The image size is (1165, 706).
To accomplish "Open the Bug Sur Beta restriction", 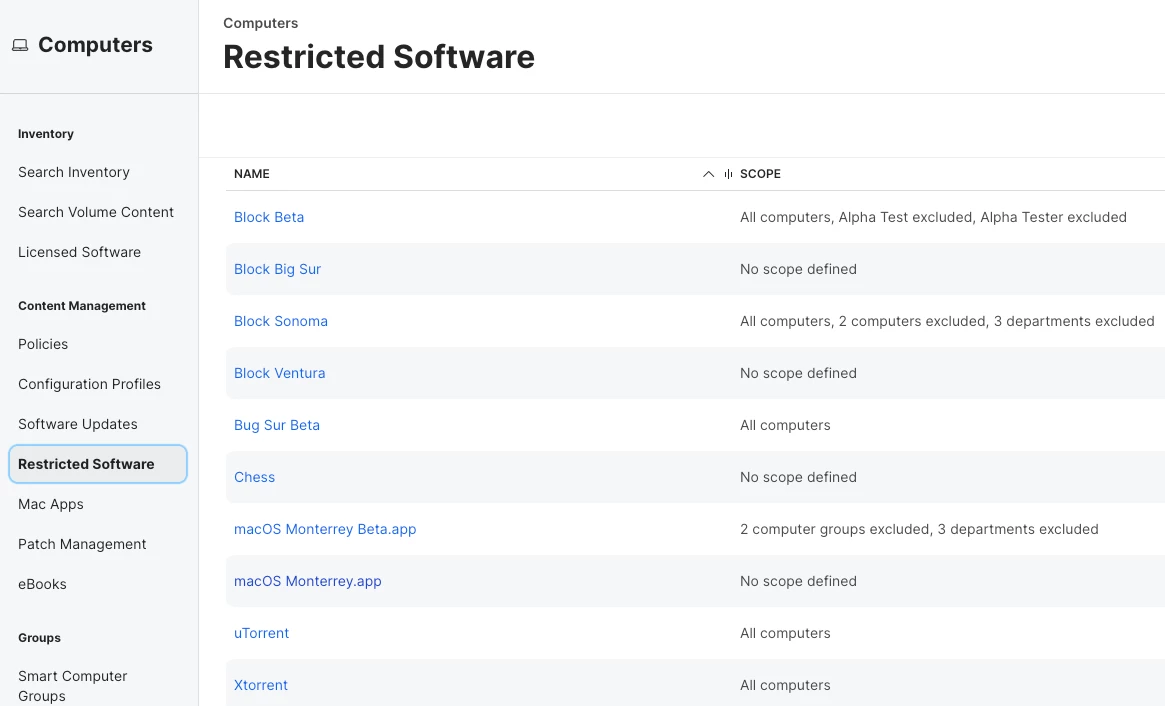I will [x=276, y=425].
